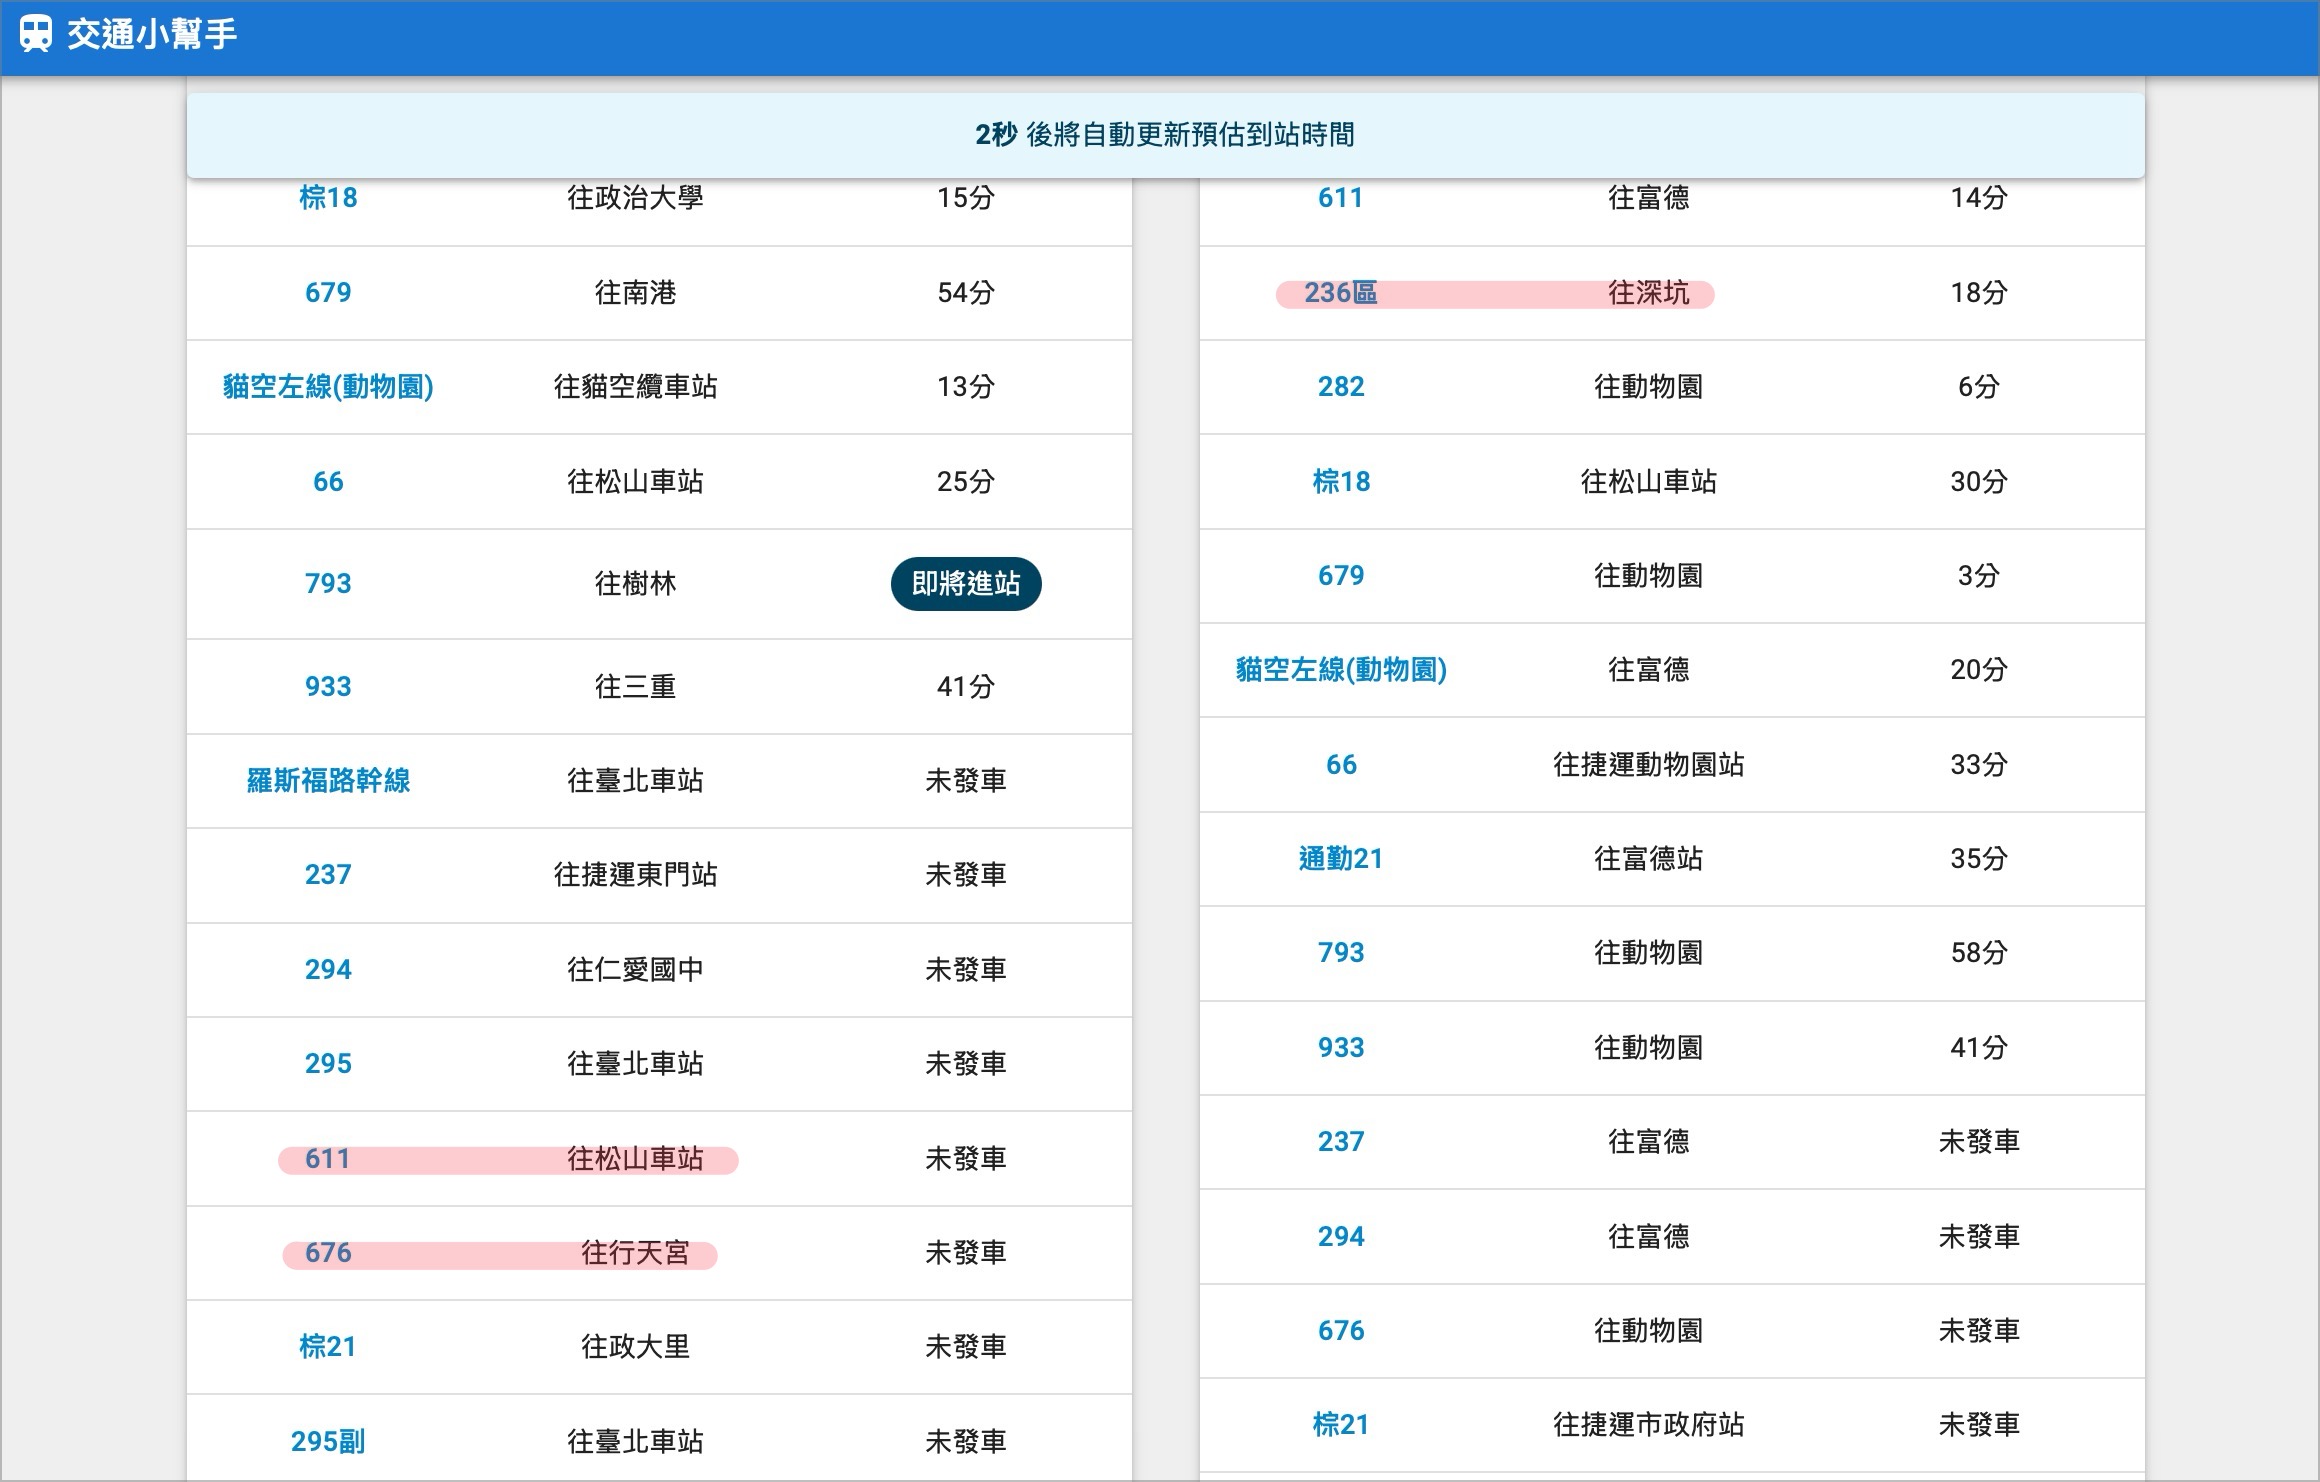
Task: Open route 棕21 heading to 政大里
Action: (x=328, y=1347)
